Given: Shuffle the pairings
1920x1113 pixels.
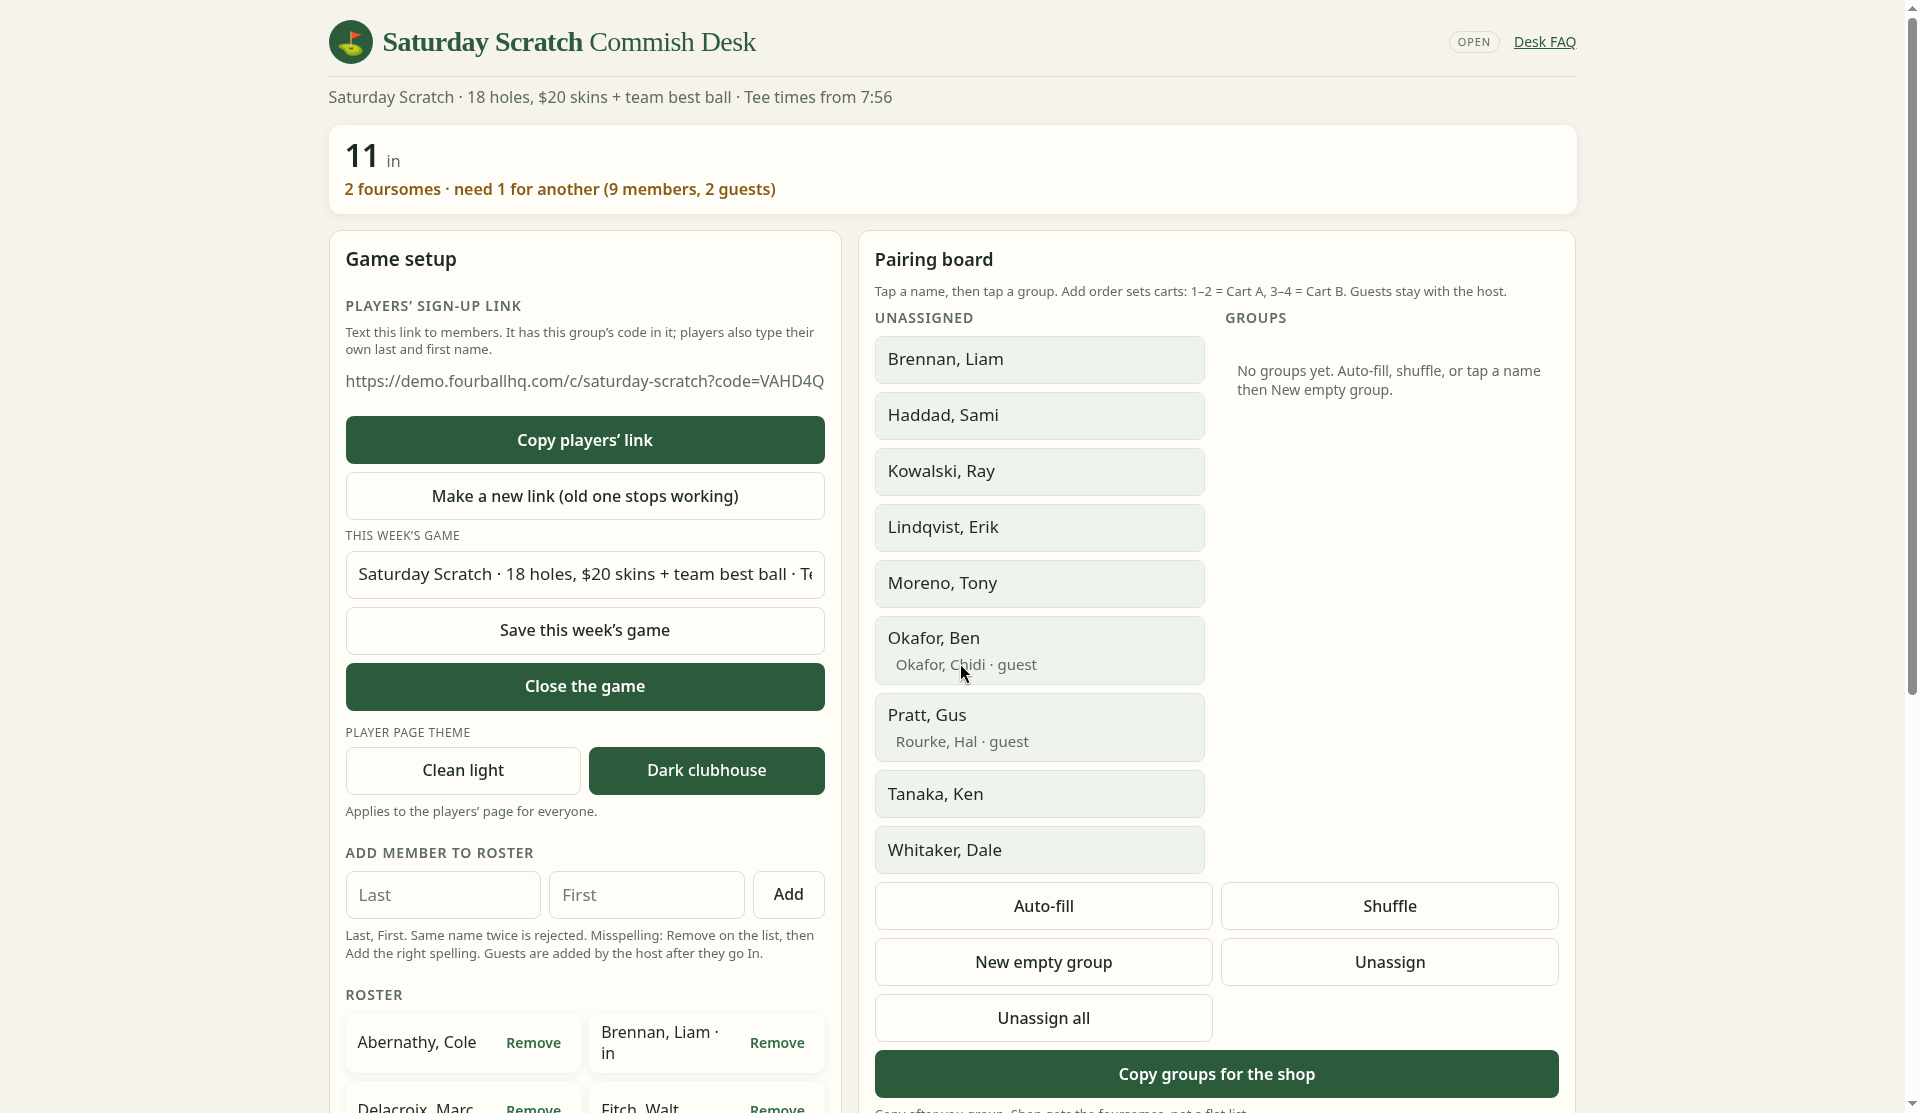Looking at the screenshot, I should [1390, 906].
